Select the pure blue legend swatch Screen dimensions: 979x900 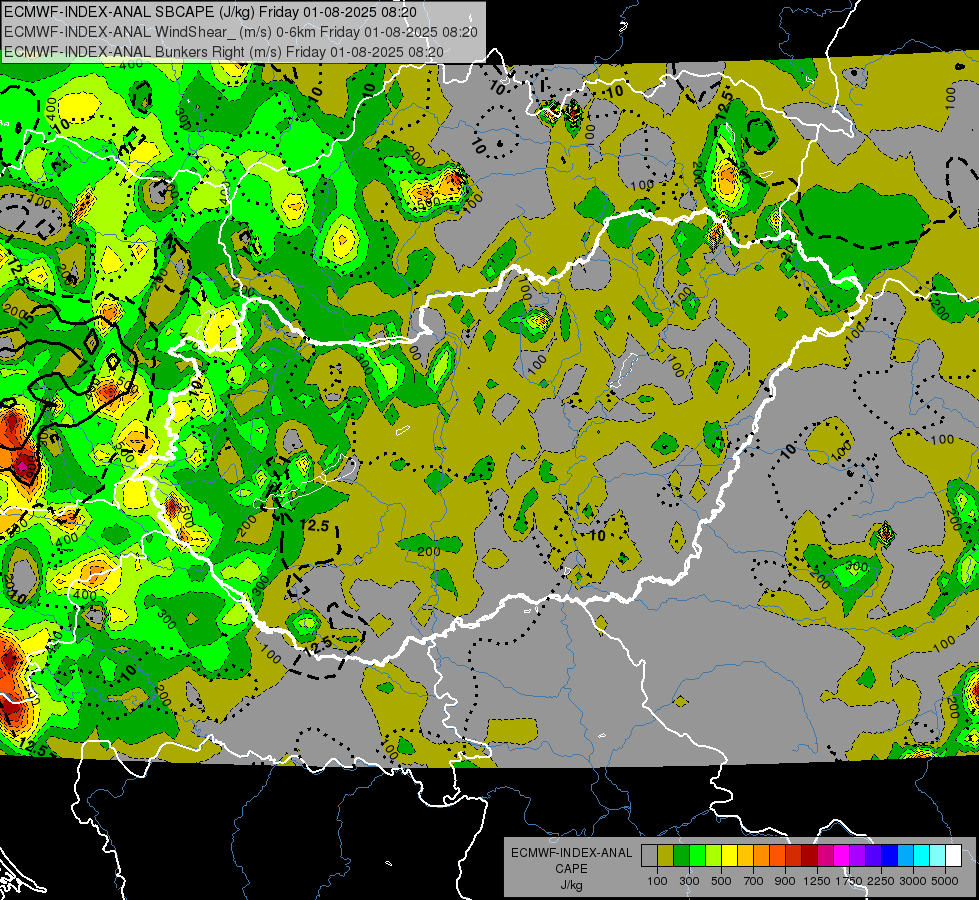click(x=889, y=855)
